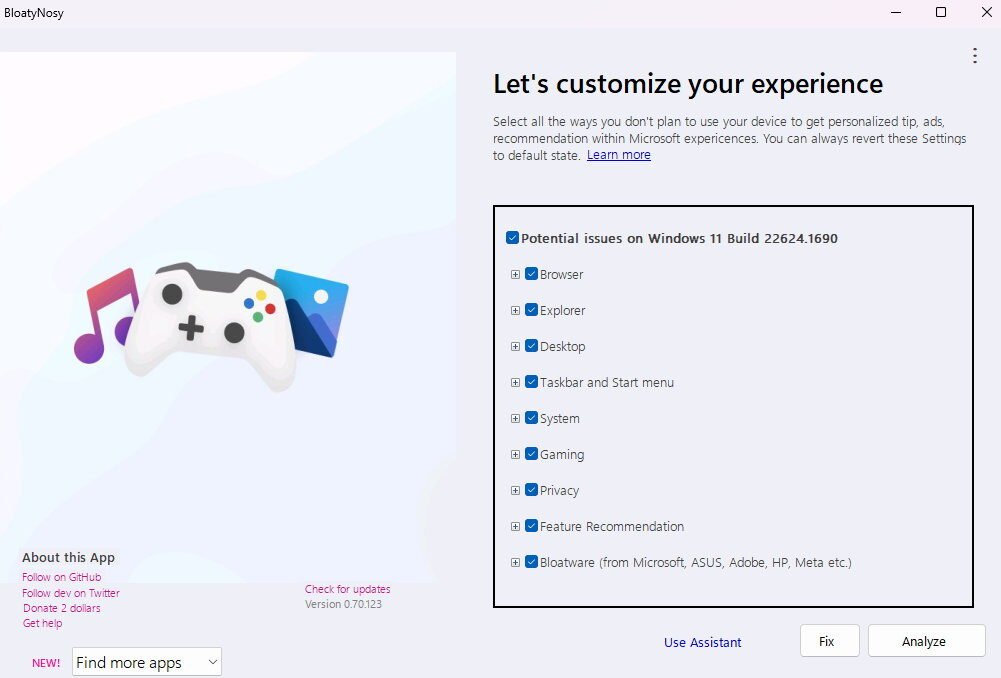Image resolution: width=1001 pixels, height=678 pixels.
Task: Select Feature Recommendation label
Action: tap(612, 527)
